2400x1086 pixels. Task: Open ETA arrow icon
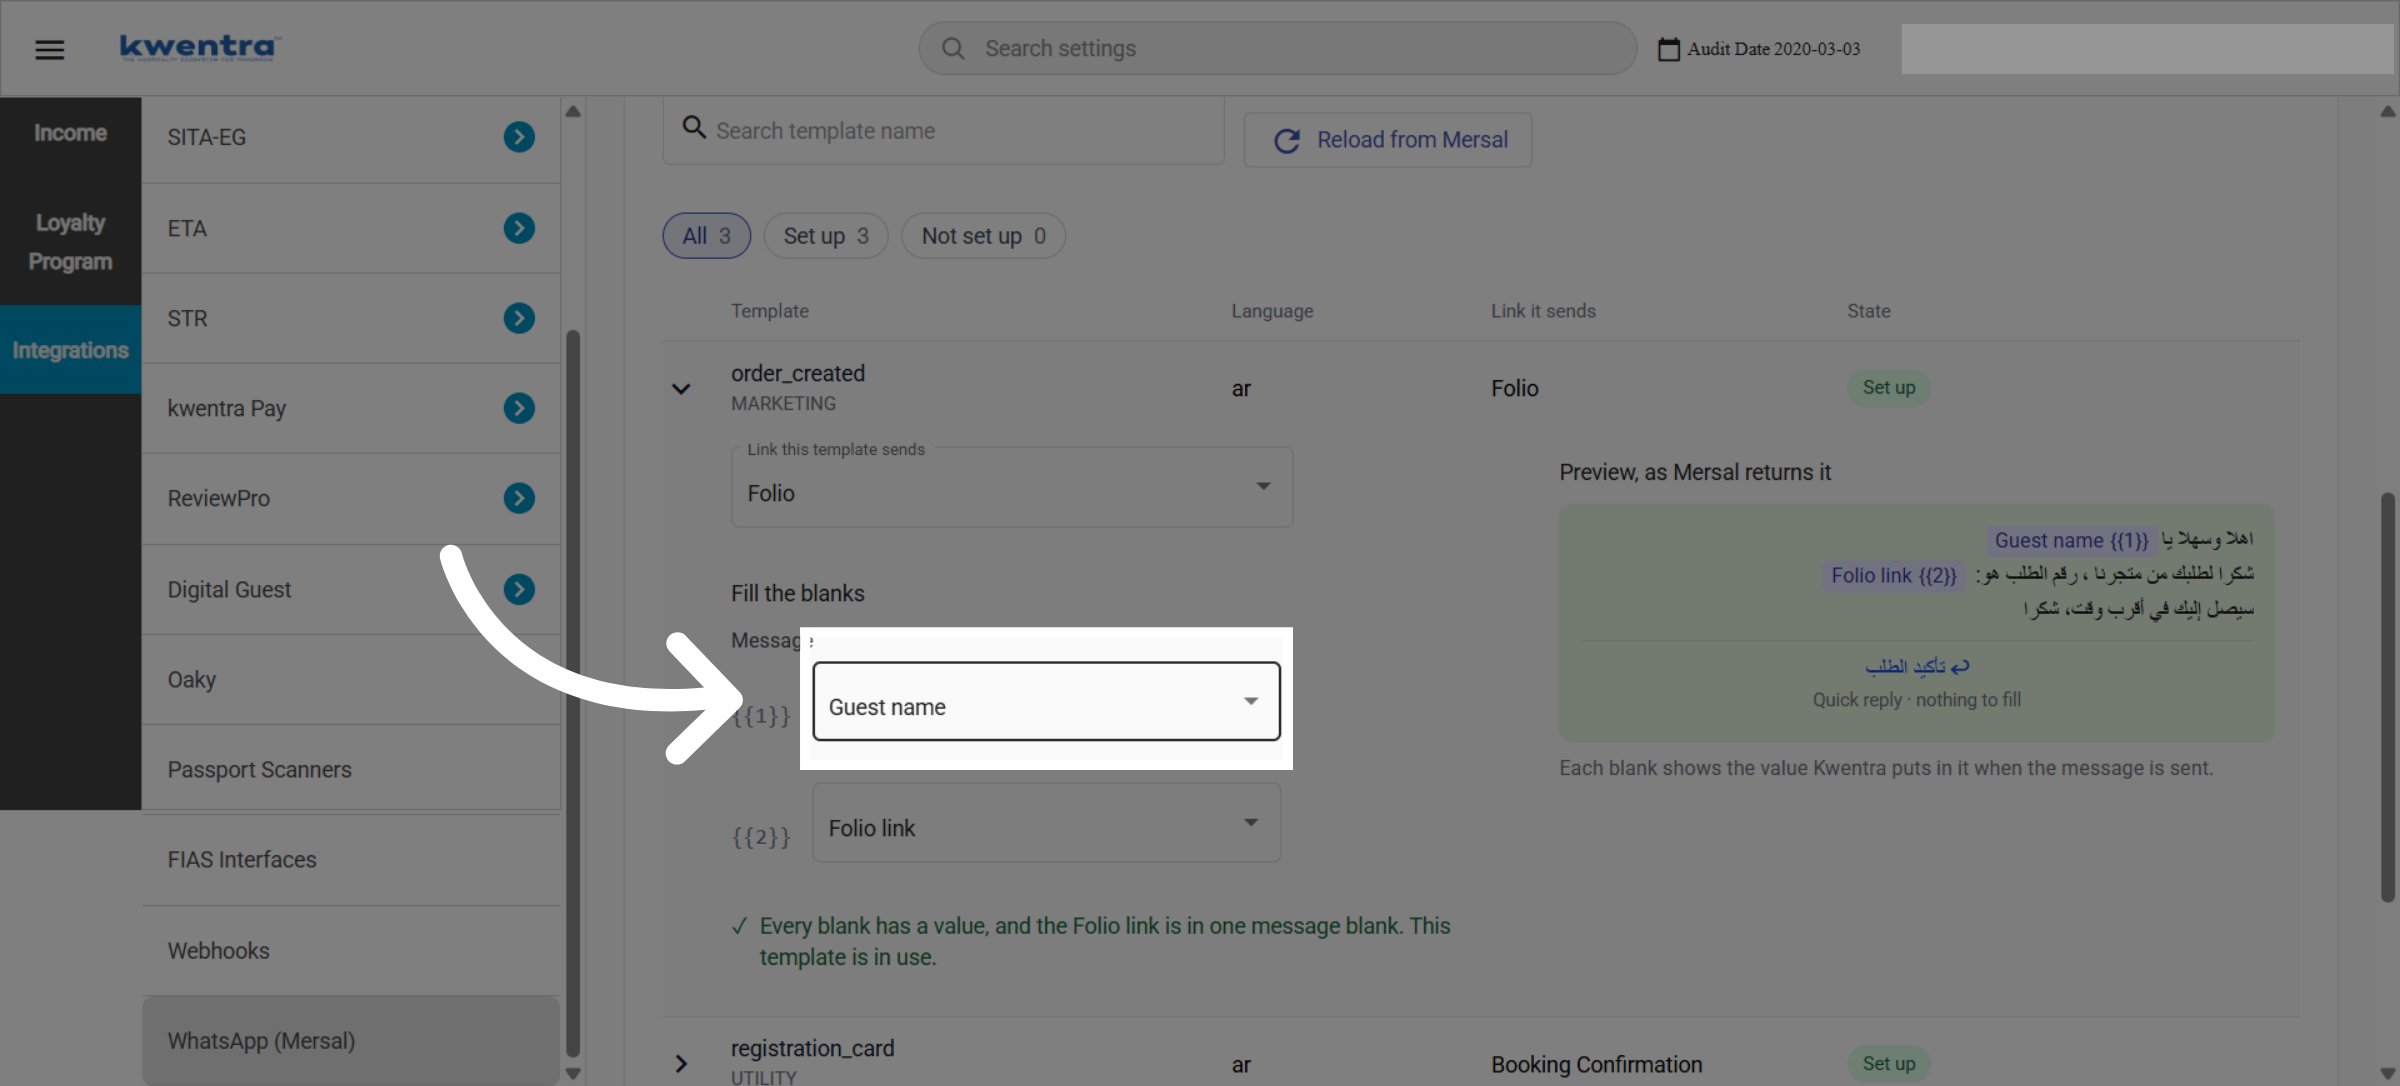(519, 228)
